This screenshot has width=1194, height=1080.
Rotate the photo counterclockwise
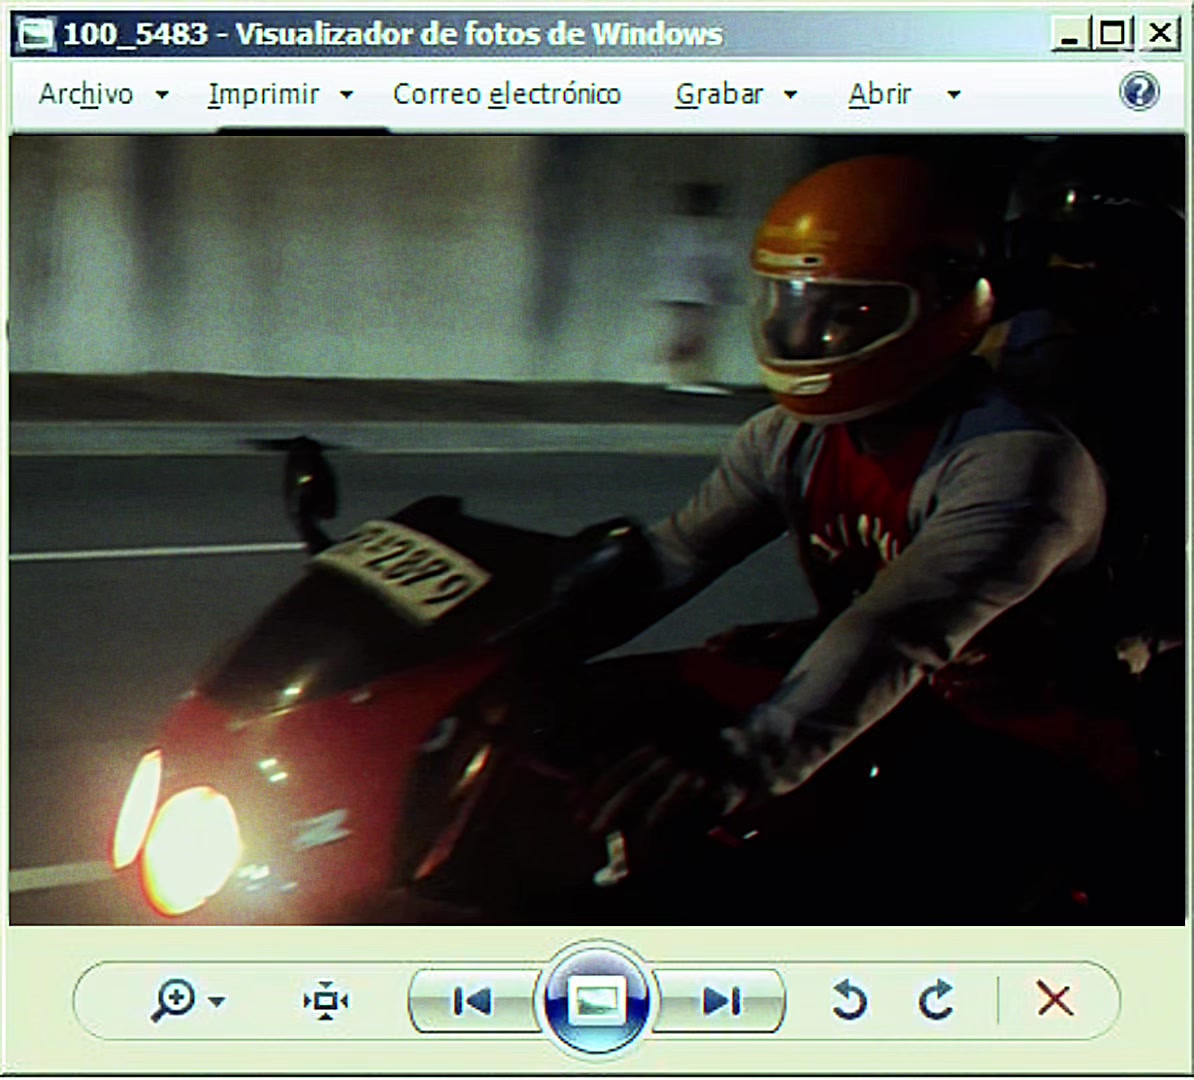click(849, 1000)
